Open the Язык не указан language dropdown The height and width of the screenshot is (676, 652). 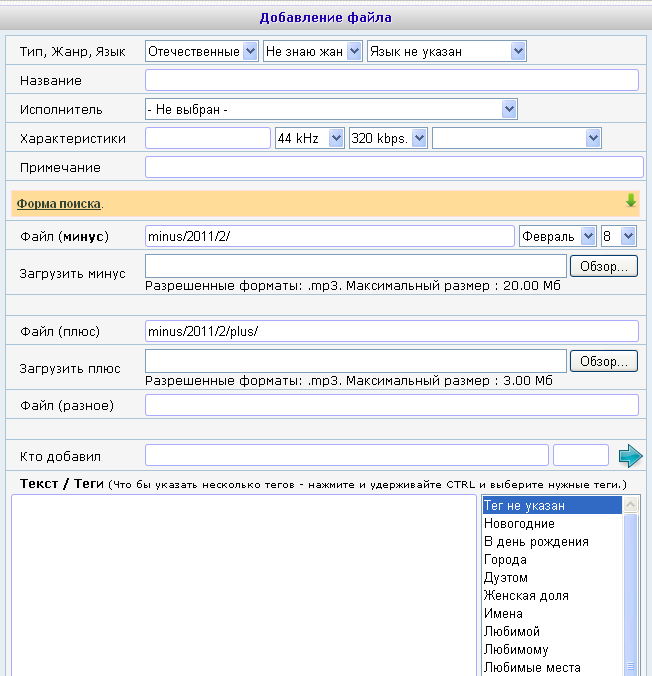coord(447,51)
